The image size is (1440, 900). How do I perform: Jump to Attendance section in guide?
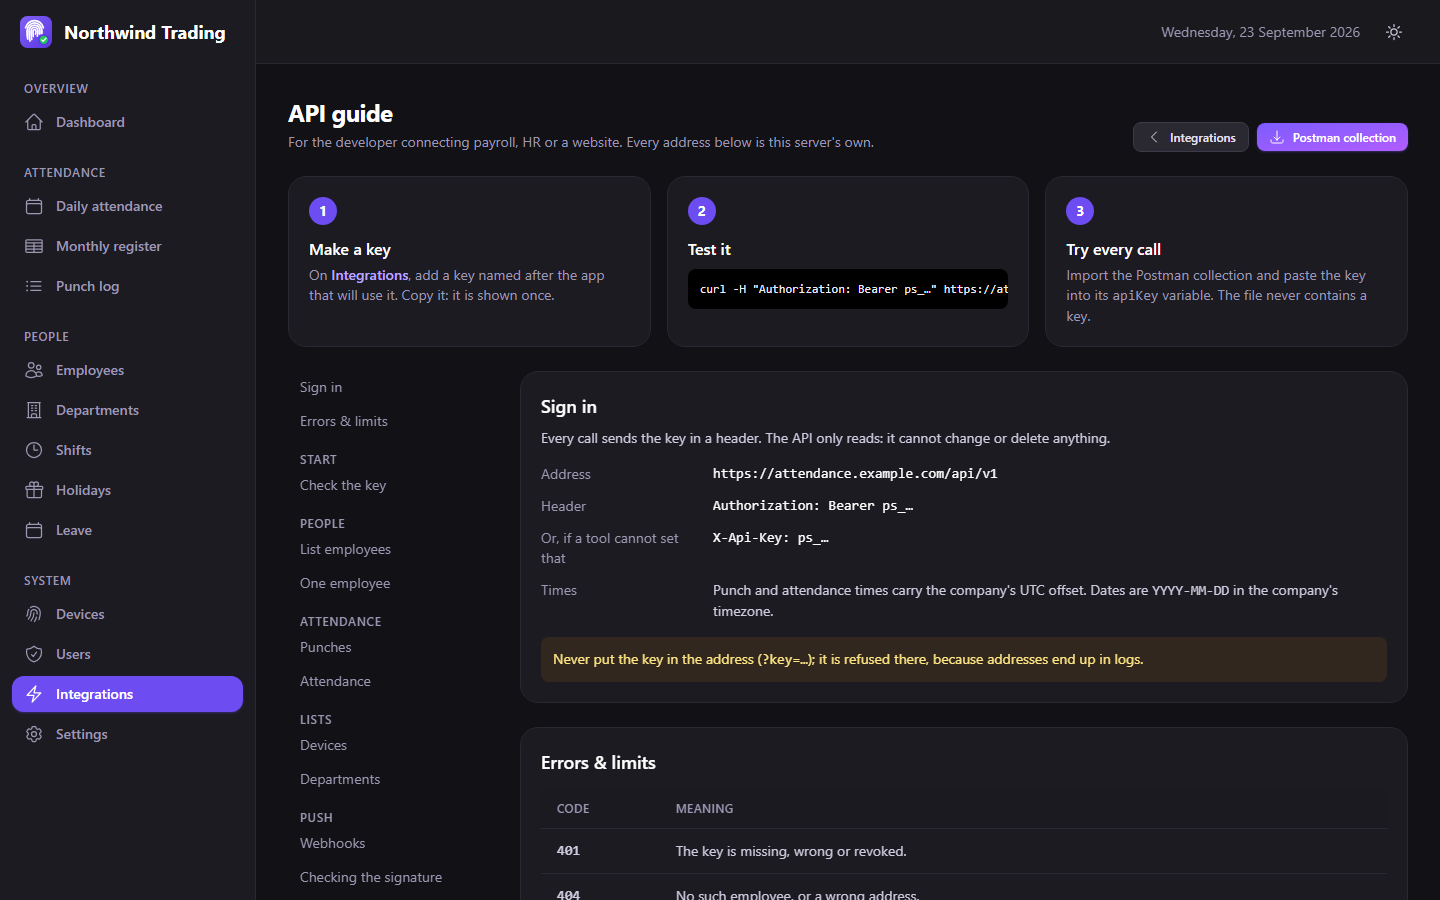[x=335, y=681]
